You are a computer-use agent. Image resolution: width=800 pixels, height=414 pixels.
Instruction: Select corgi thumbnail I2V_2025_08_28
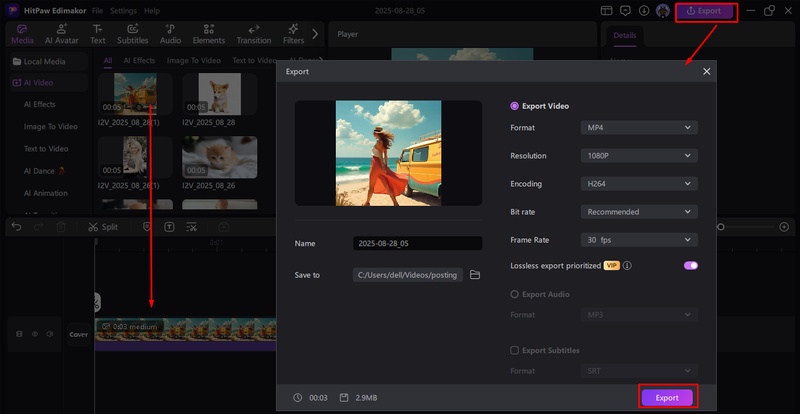pos(219,94)
